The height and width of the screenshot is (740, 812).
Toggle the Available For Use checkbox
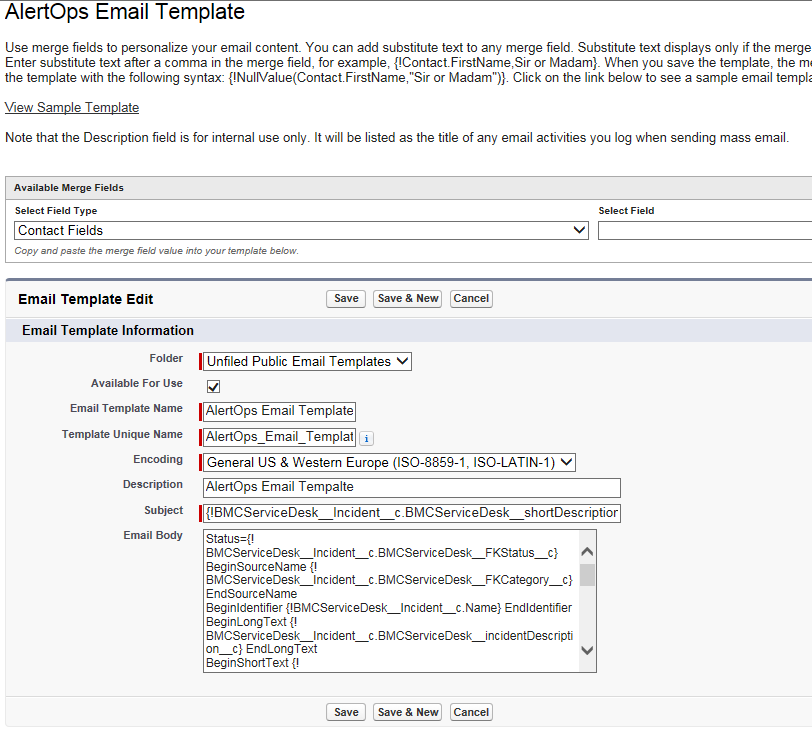point(213,386)
